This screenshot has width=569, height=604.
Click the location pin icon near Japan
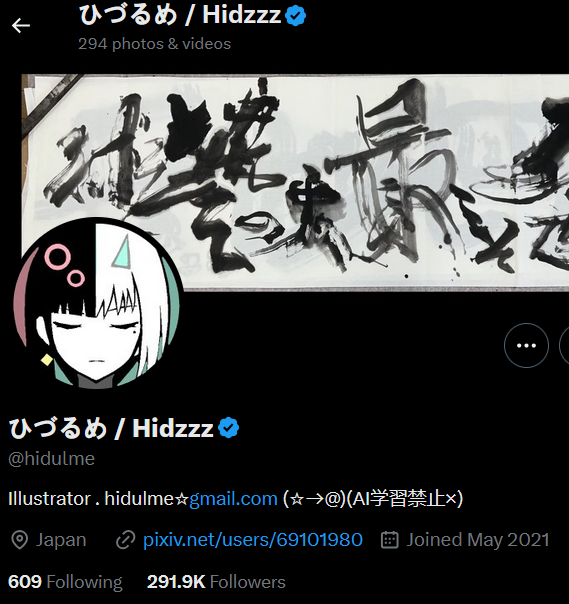[x=20, y=540]
